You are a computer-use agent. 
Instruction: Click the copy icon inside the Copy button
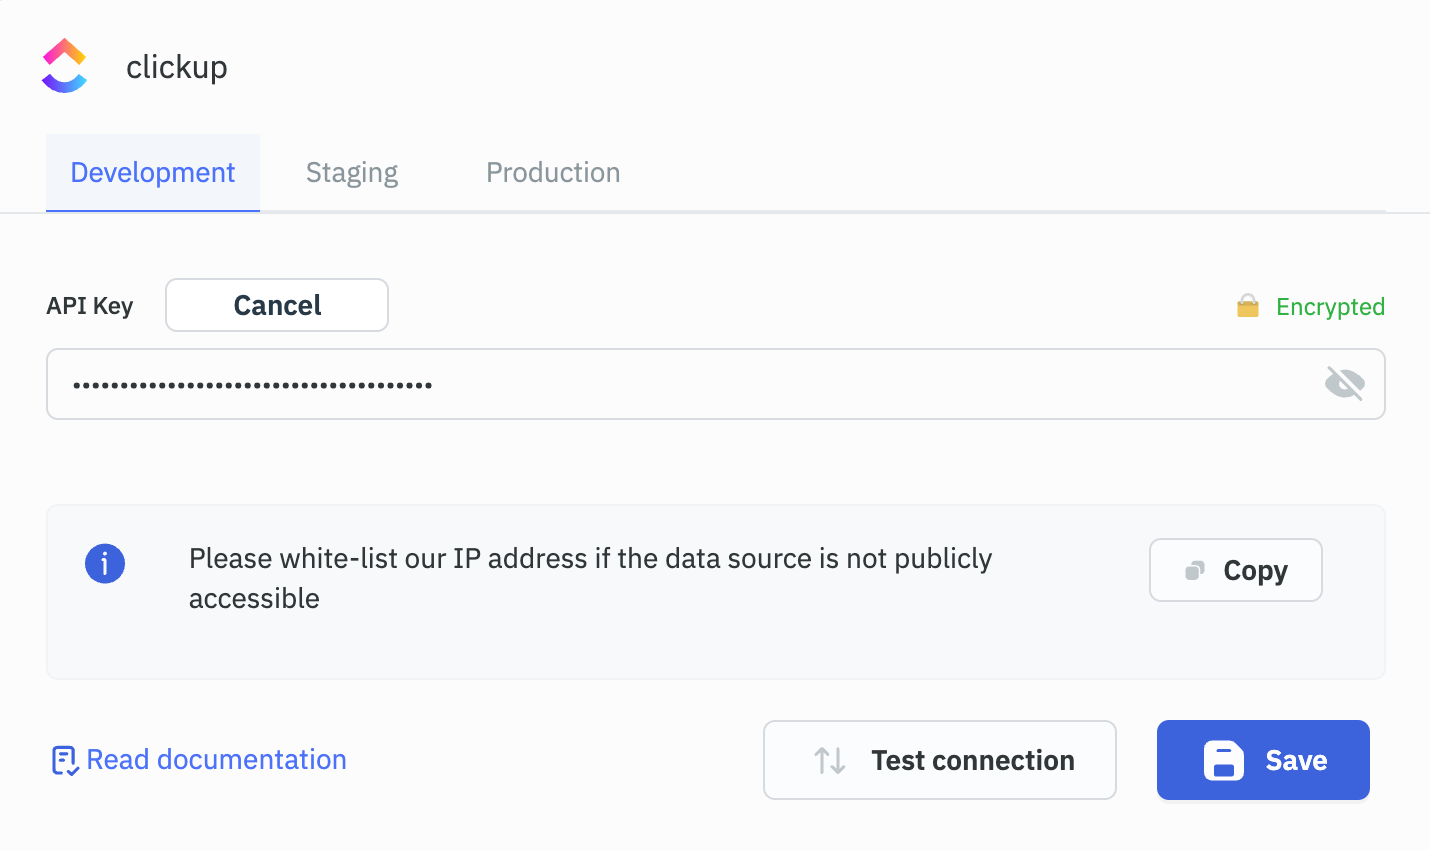pyautogui.click(x=1193, y=569)
